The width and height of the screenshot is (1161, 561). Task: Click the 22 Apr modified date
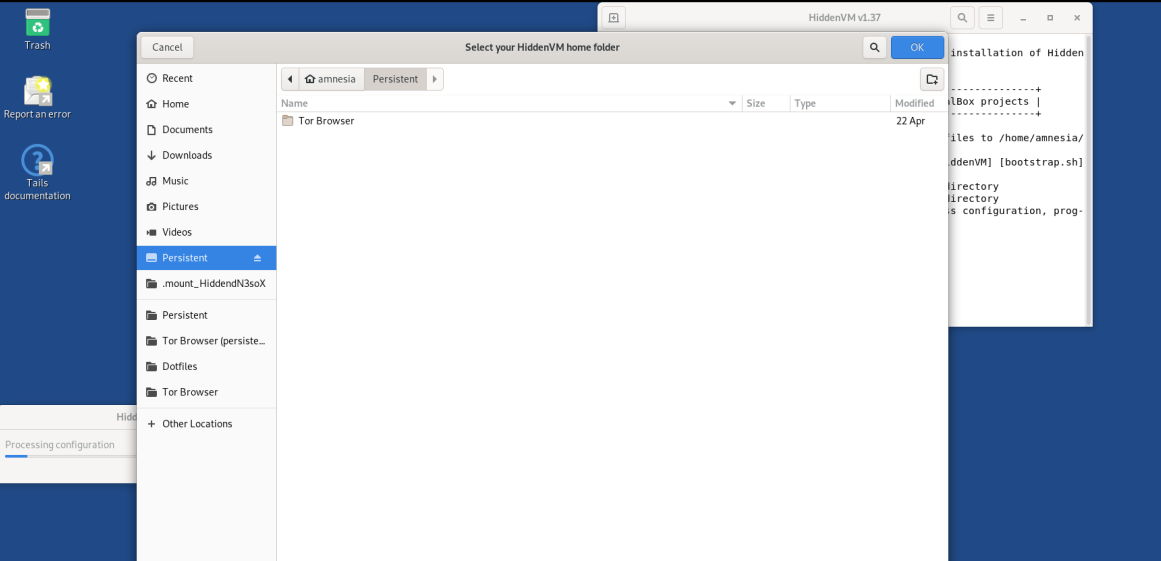[910, 121]
